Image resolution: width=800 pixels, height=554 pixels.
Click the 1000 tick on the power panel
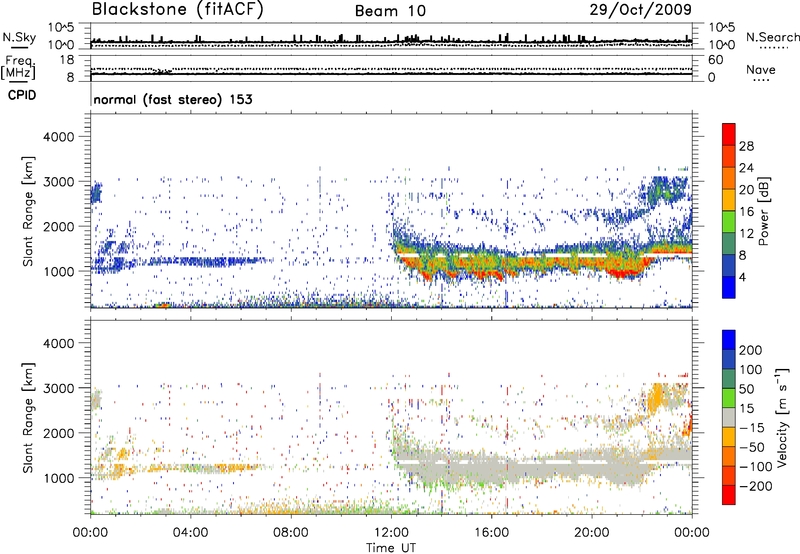click(x=58, y=271)
